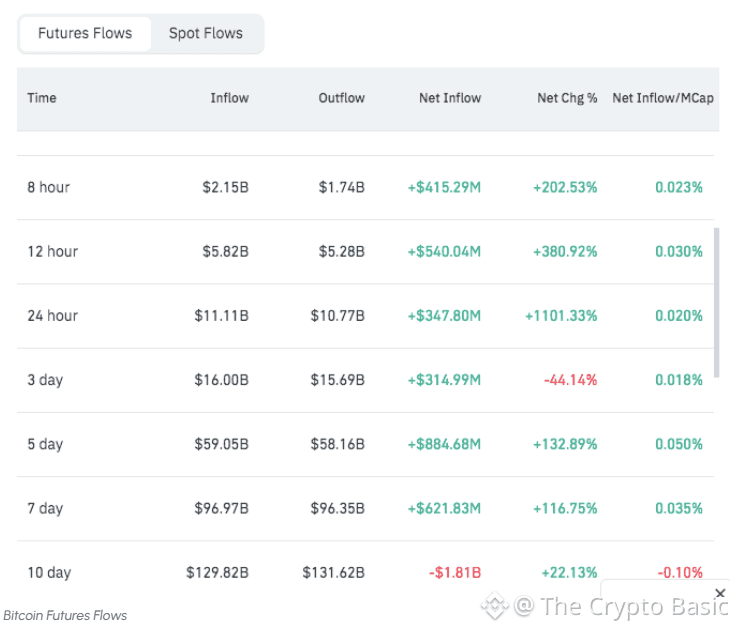The width and height of the screenshot is (736, 631).
Task: Click the 10 day net inflow -$1.81B
Action: (454, 572)
